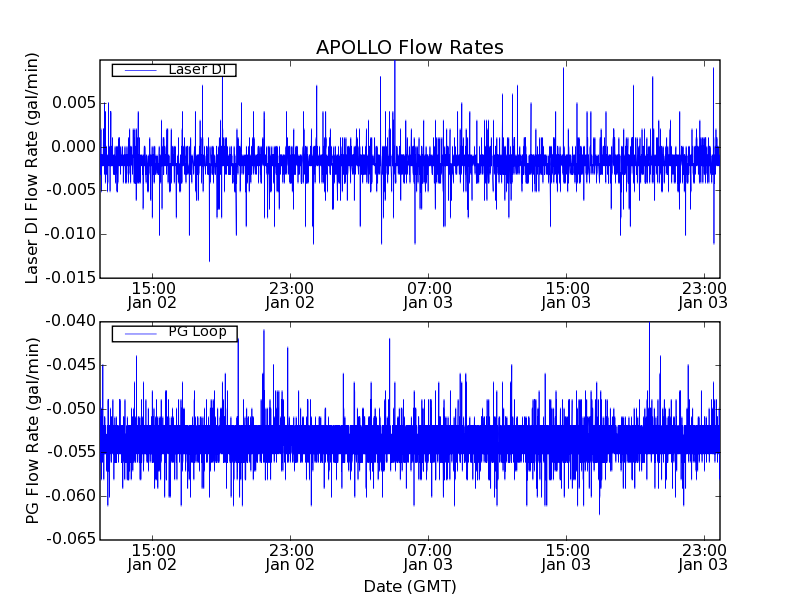
Task: Click top plot's 23:00 Jan 02 label
Action: pos(290,296)
